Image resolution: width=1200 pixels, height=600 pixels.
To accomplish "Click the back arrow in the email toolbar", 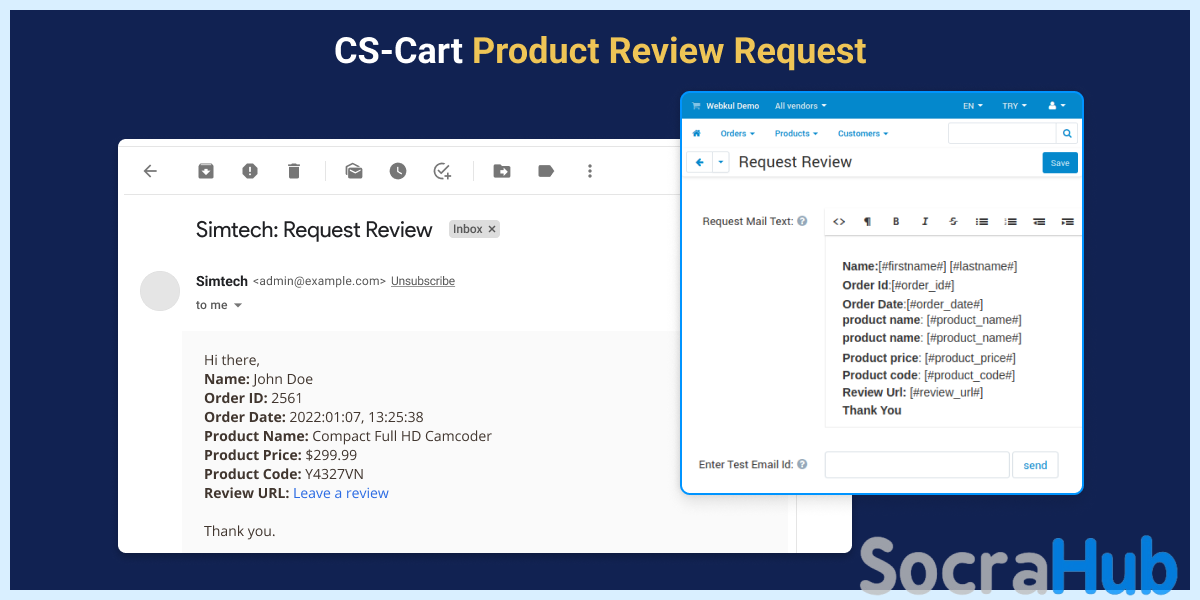I will 150,171.
